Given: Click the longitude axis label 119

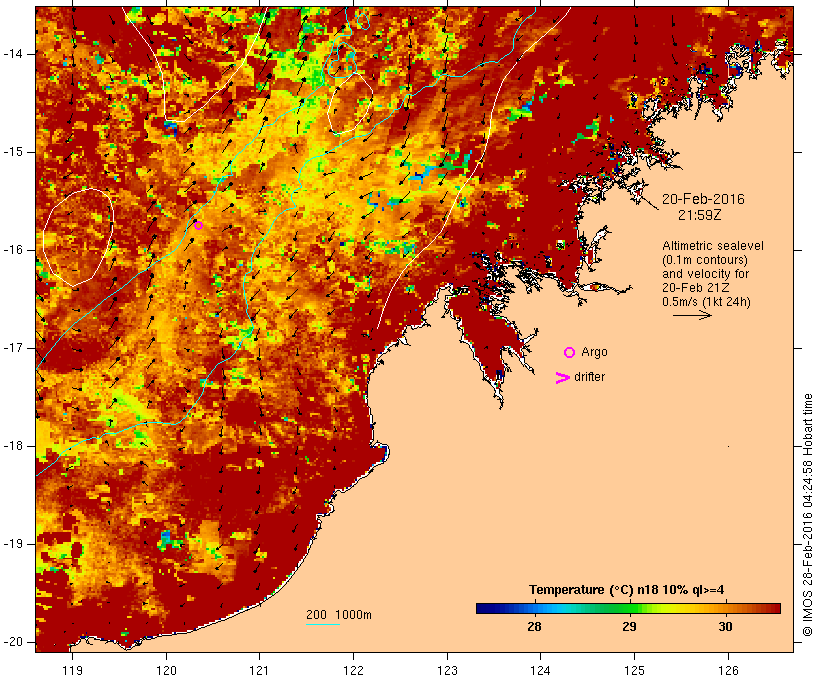Looking at the screenshot, I should (72, 671).
